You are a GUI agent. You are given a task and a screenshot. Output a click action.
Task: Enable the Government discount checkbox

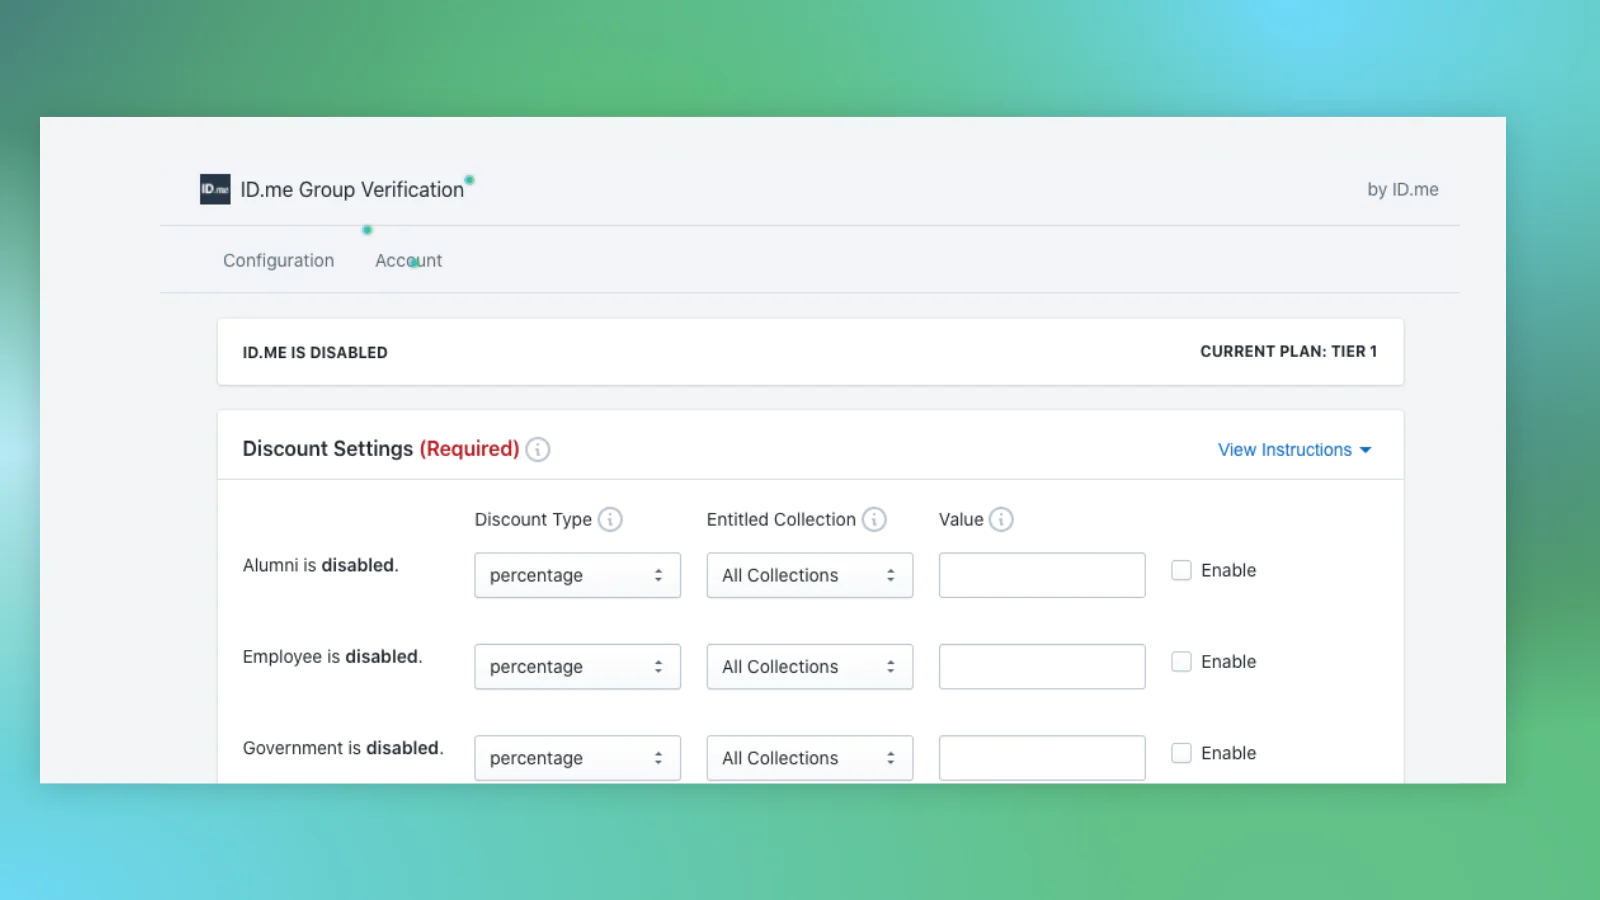coord(1181,753)
